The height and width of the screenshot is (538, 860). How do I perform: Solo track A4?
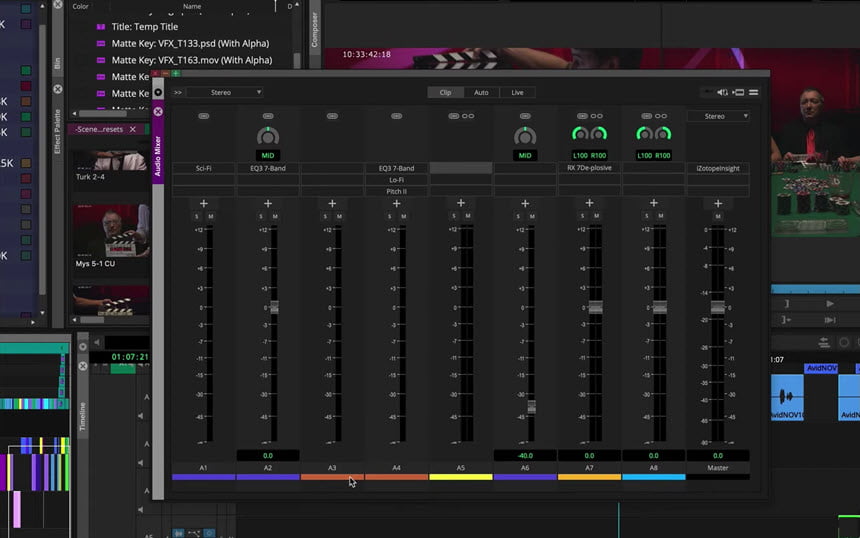[x=389, y=217]
